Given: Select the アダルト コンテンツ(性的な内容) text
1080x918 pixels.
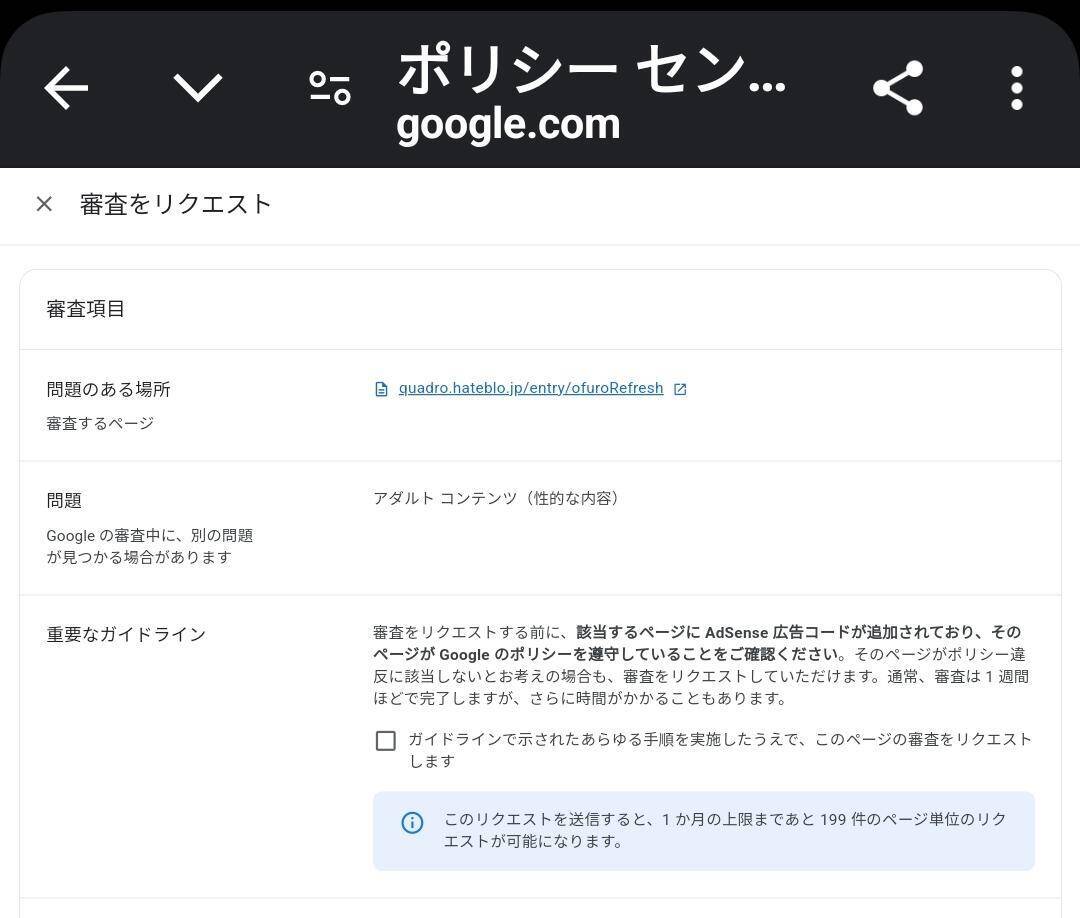Looking at the screenshot, I should coord(496,498).
